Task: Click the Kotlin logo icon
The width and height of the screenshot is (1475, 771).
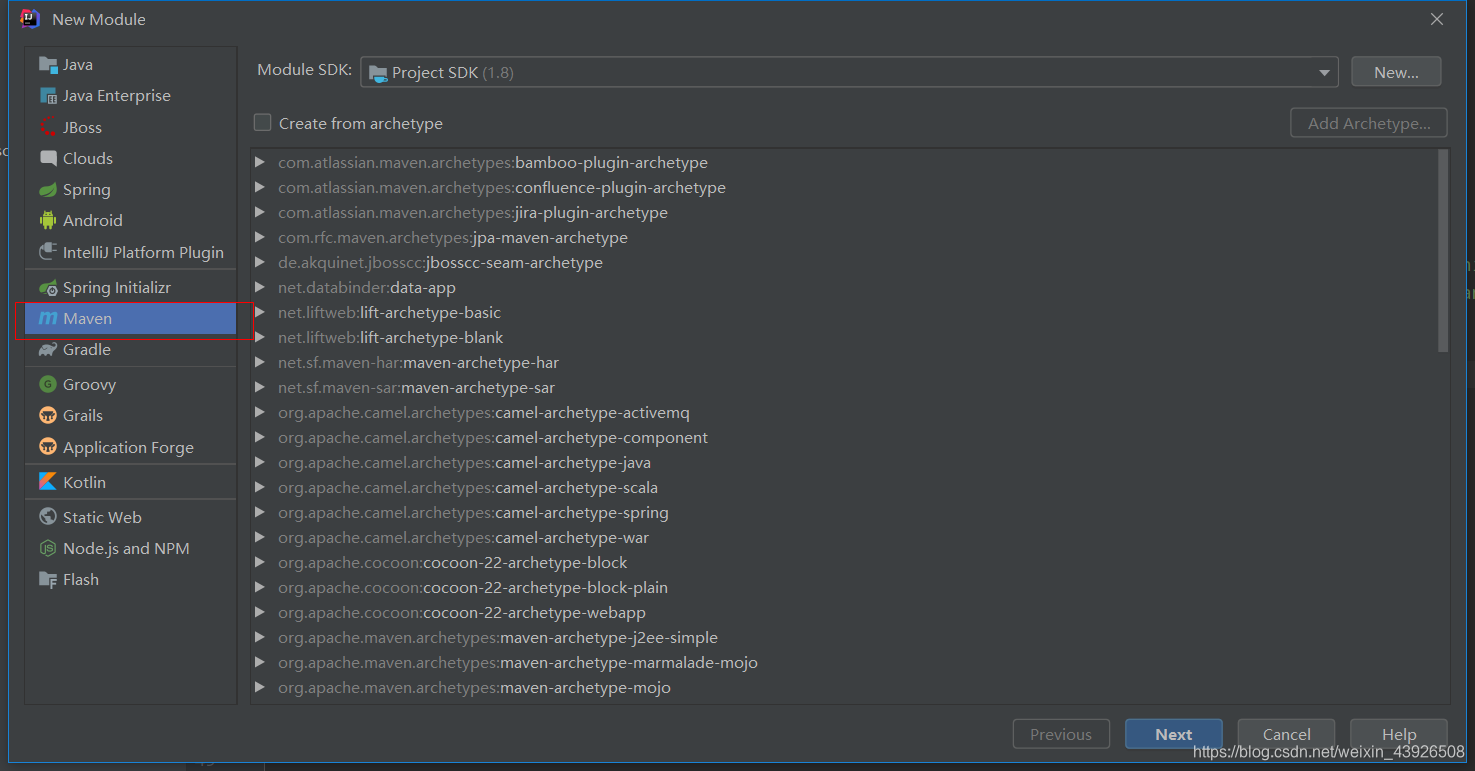Action: click(x=48, y=482)
